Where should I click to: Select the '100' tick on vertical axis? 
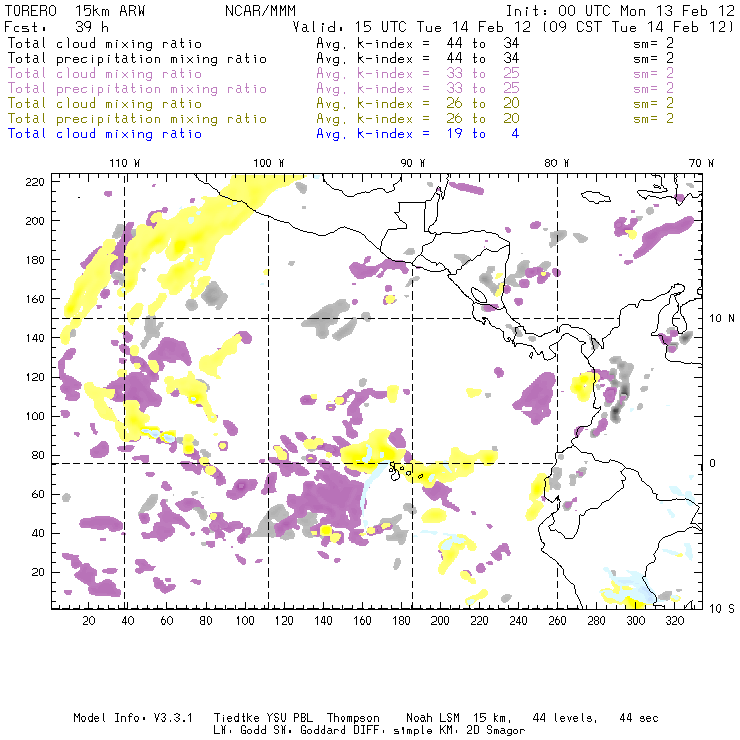(35, 416)
